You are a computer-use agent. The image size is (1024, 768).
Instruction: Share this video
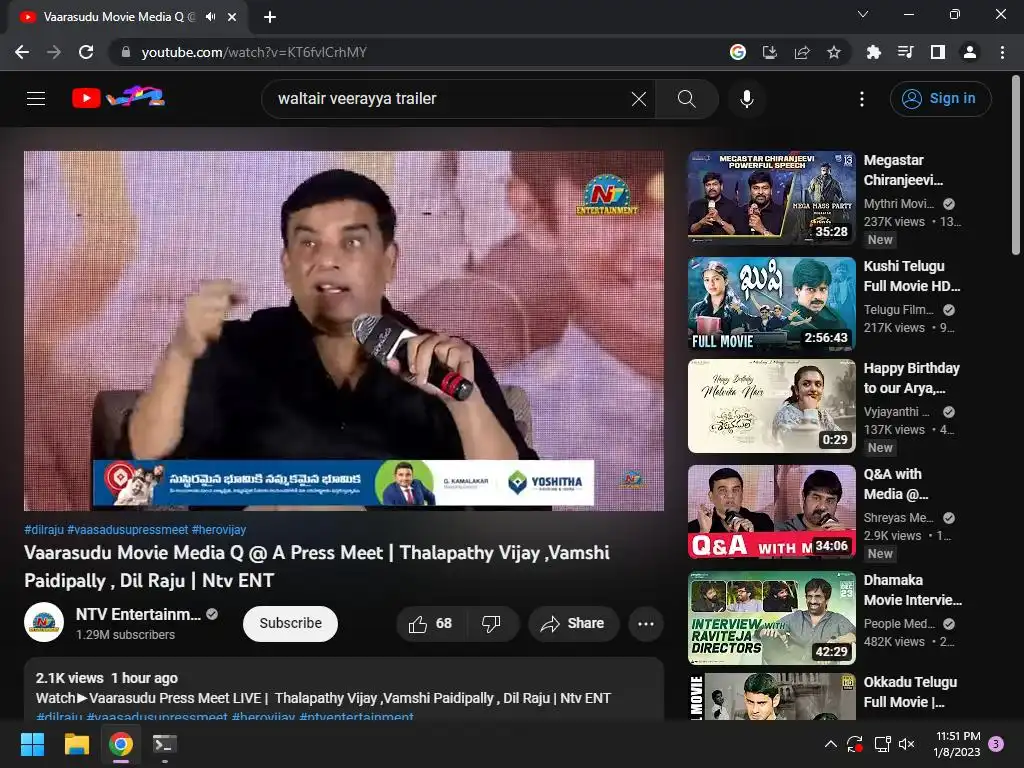coord(572,624)
